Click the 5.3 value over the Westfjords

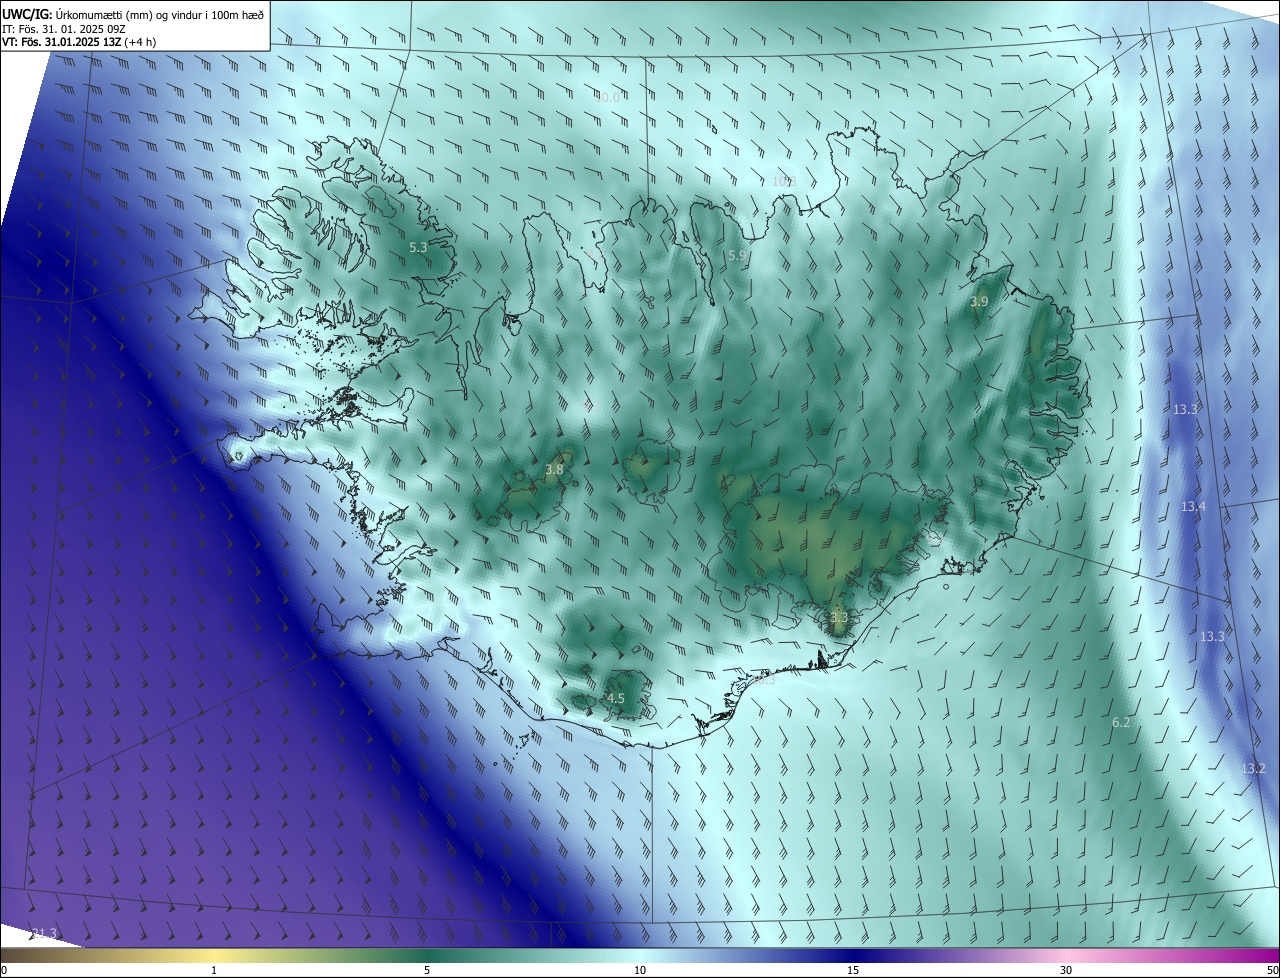[419, 246]
